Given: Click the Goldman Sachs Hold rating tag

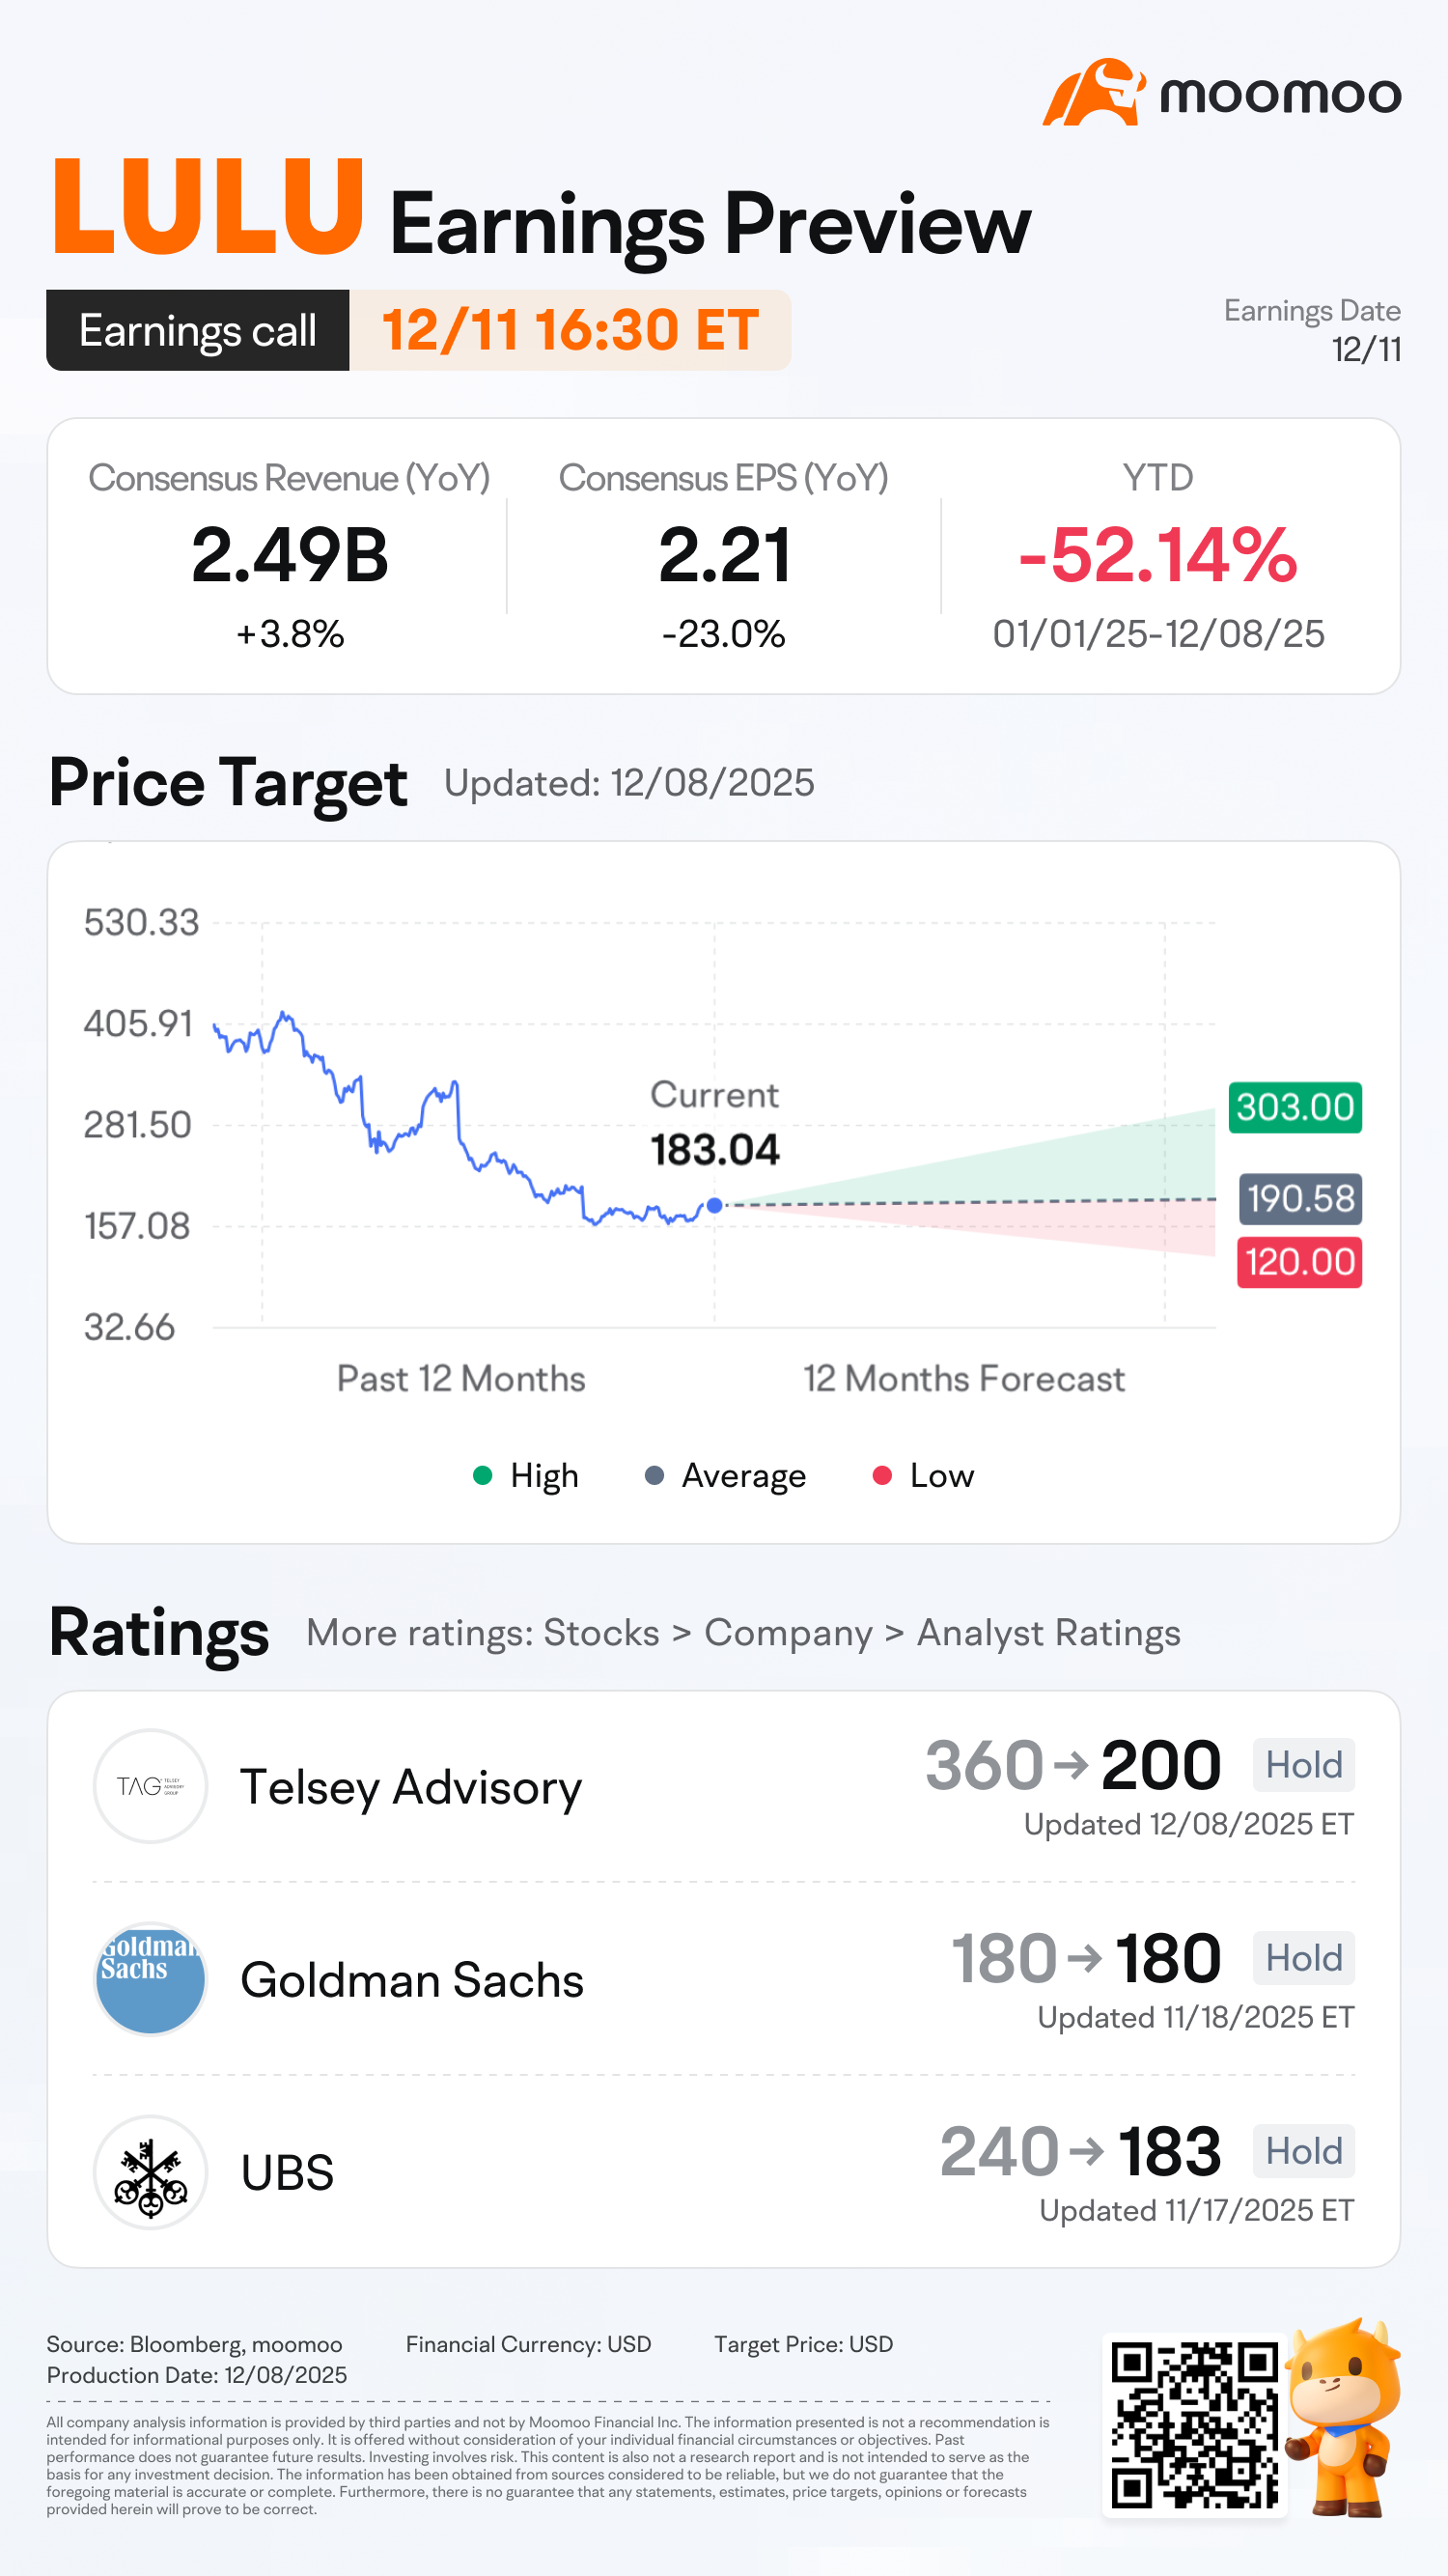Looking at the screenshot, I should click(1303, 1958).
